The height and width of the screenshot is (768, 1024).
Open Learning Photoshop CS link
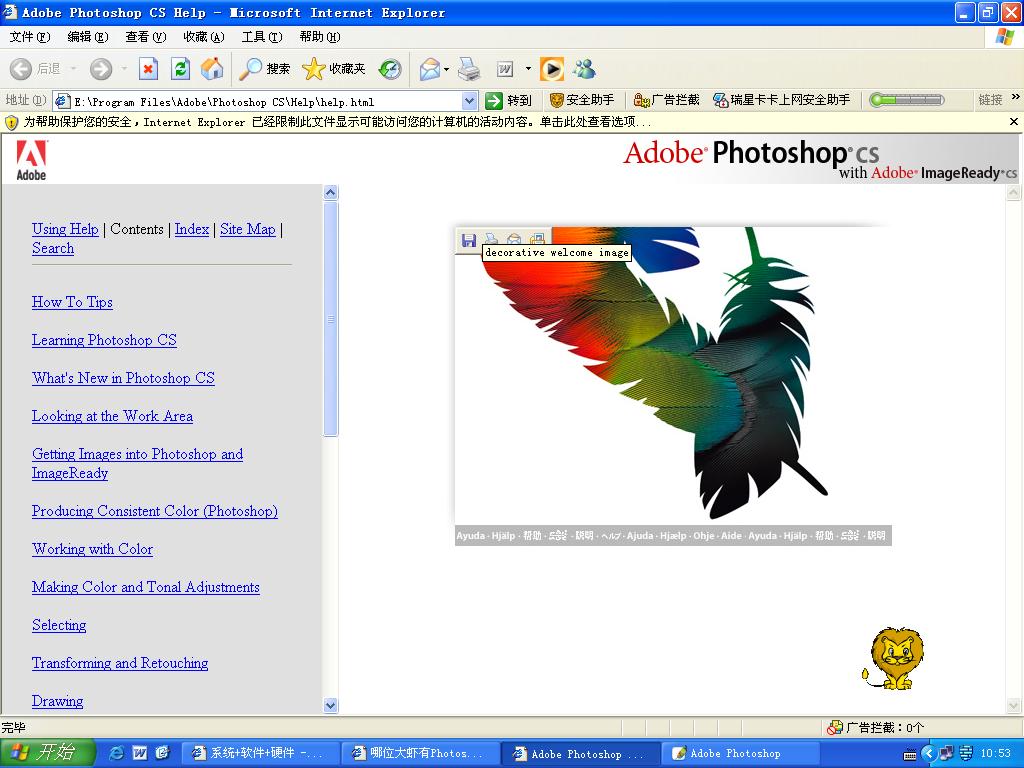click(104, 340)
